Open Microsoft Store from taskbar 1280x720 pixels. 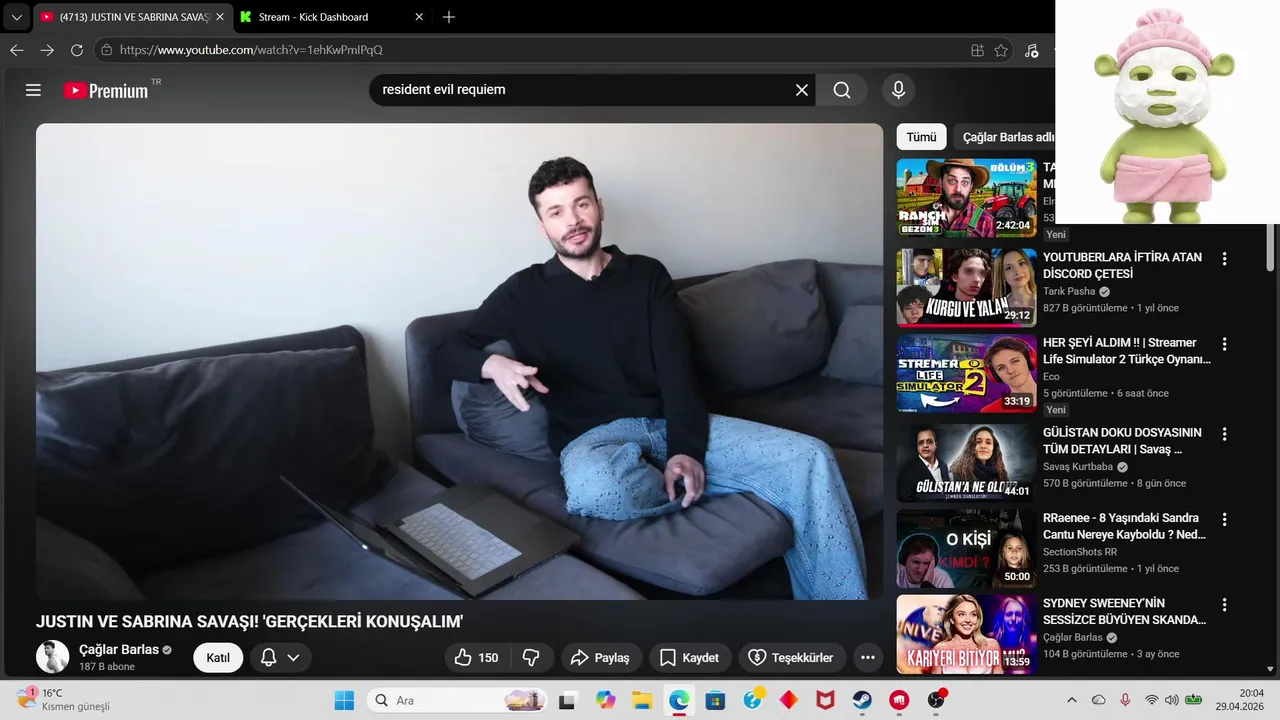(x=715, y=700)
